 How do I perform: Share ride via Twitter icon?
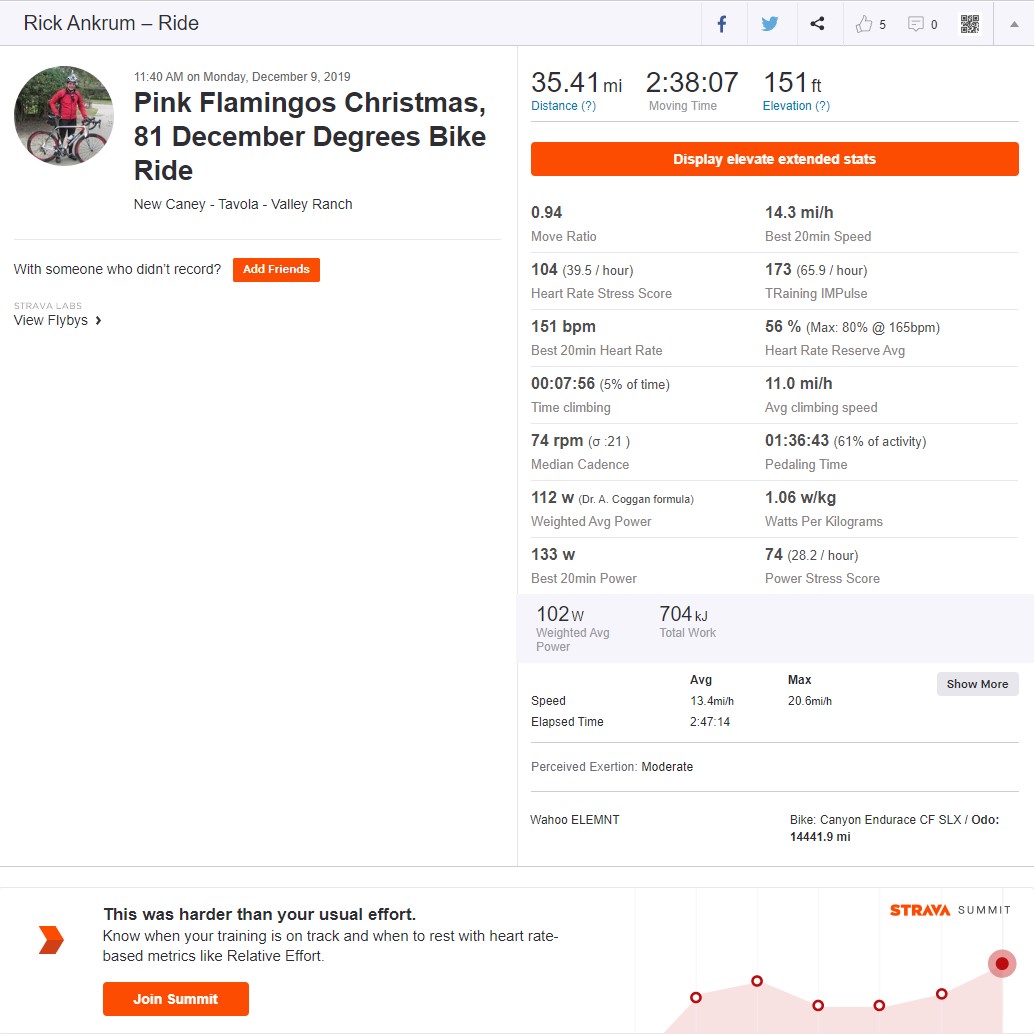[x=770, y=24]
